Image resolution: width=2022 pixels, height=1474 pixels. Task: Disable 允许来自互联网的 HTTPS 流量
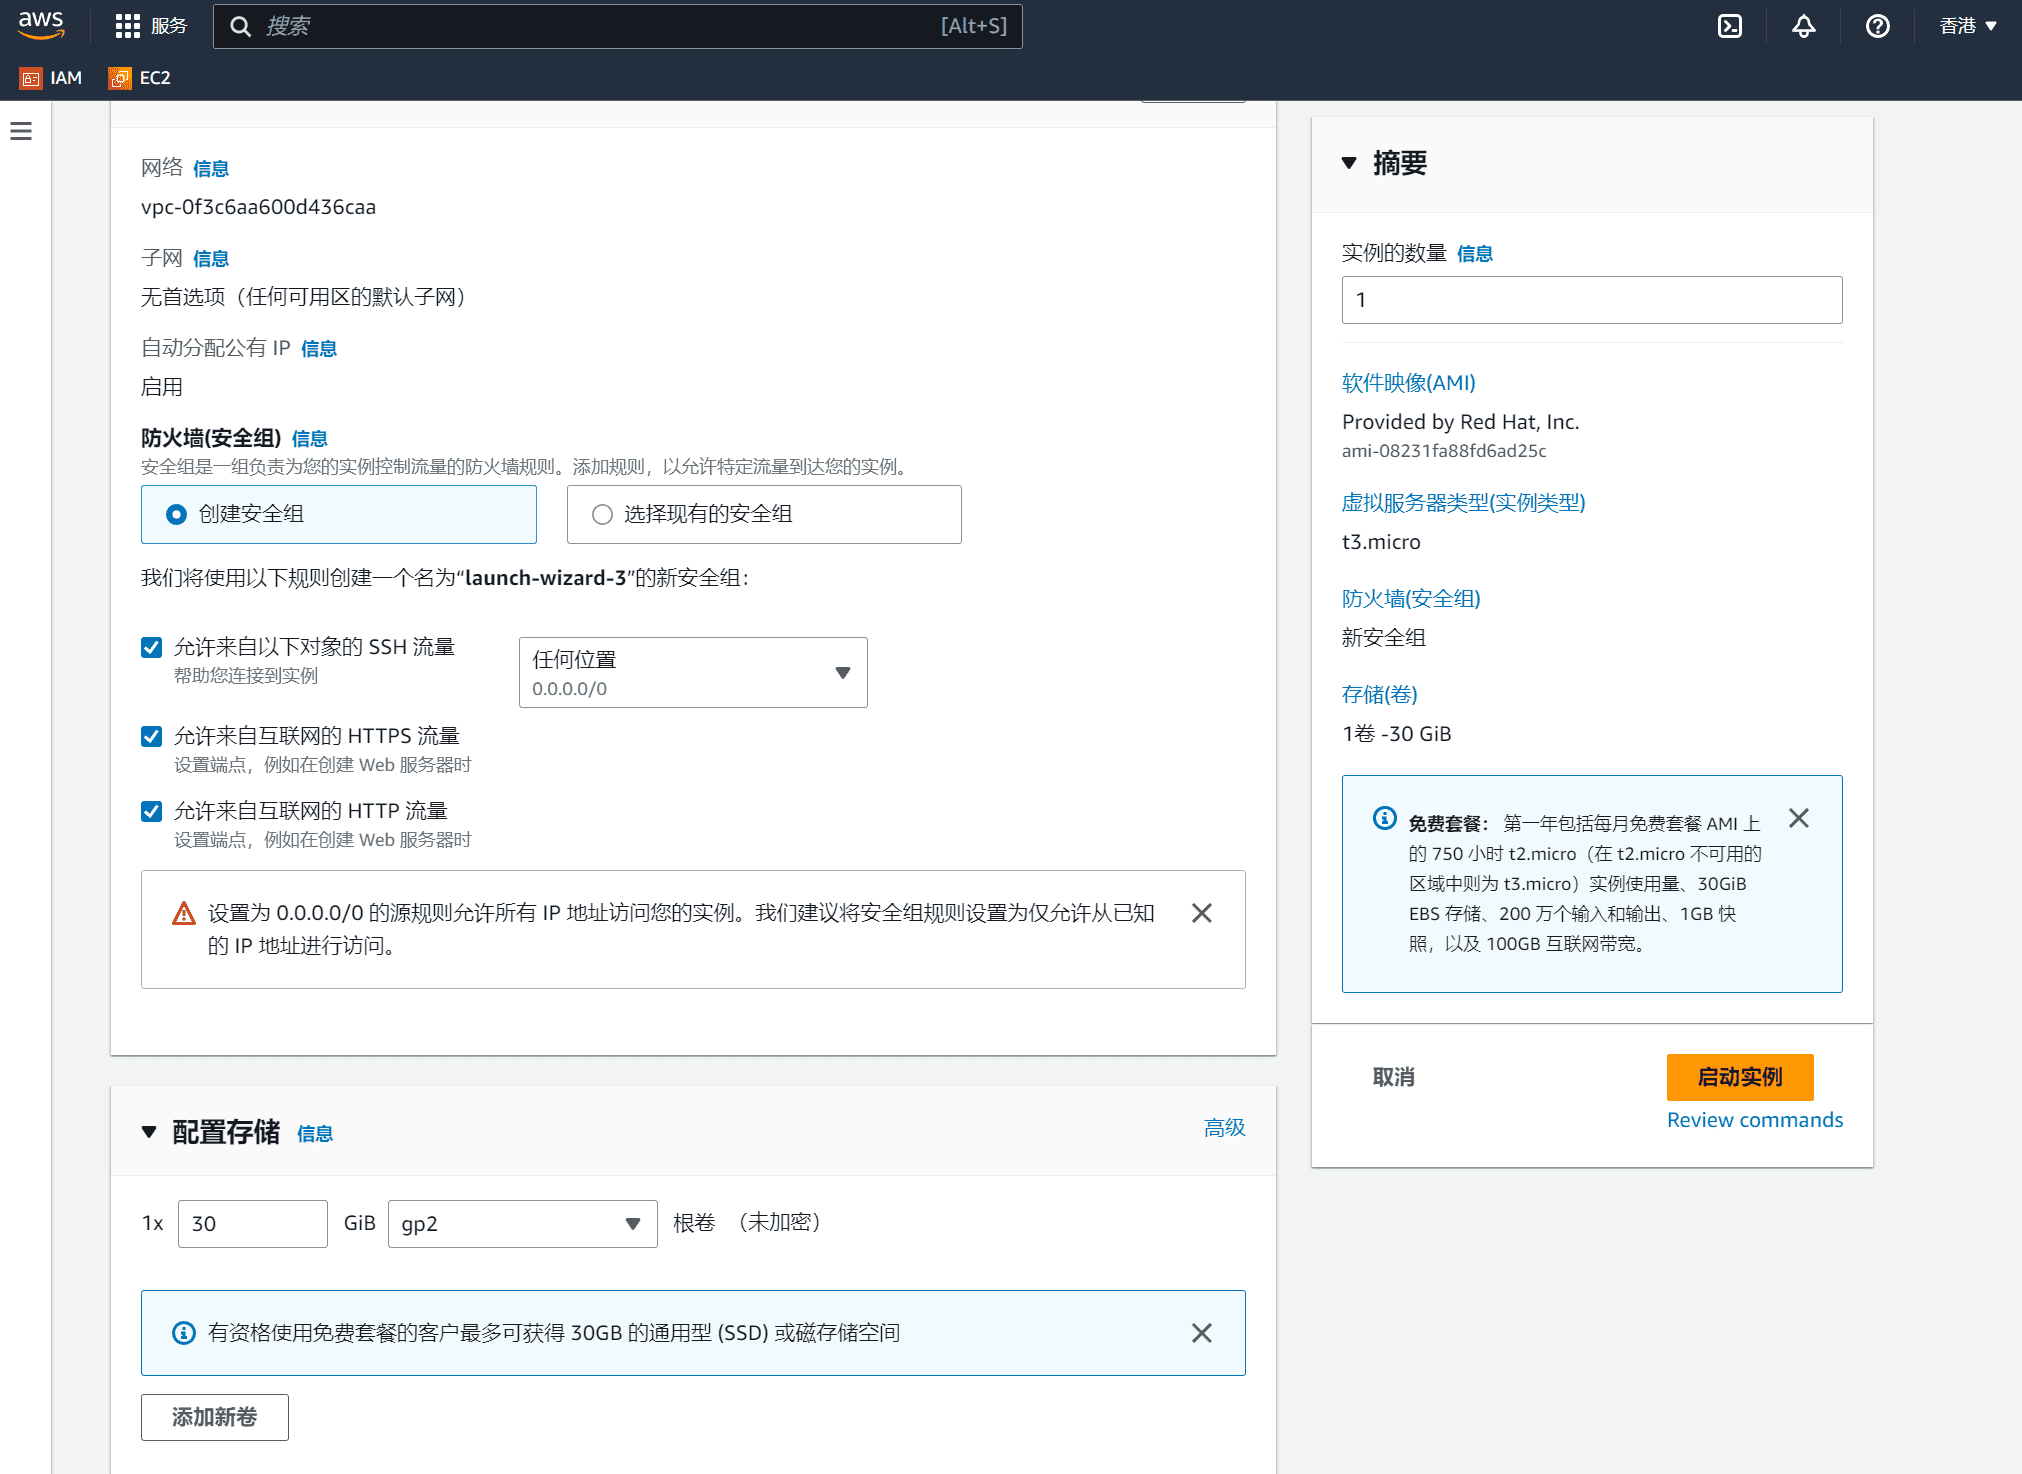[x=151, y=736]
